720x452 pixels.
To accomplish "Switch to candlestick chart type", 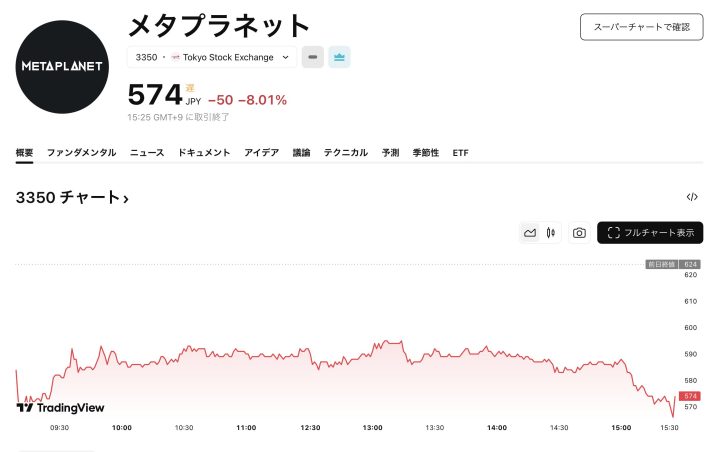I will 550,233.
